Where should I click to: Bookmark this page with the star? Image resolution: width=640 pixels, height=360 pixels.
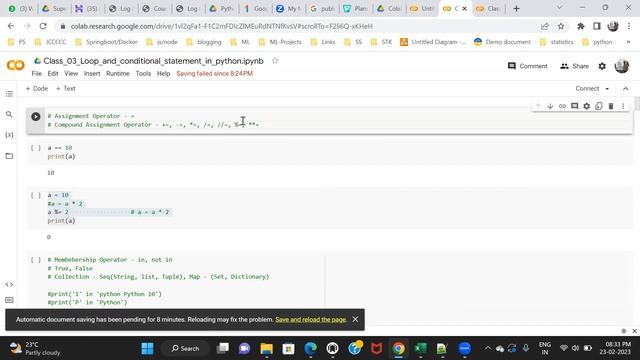tap(561, 26)
